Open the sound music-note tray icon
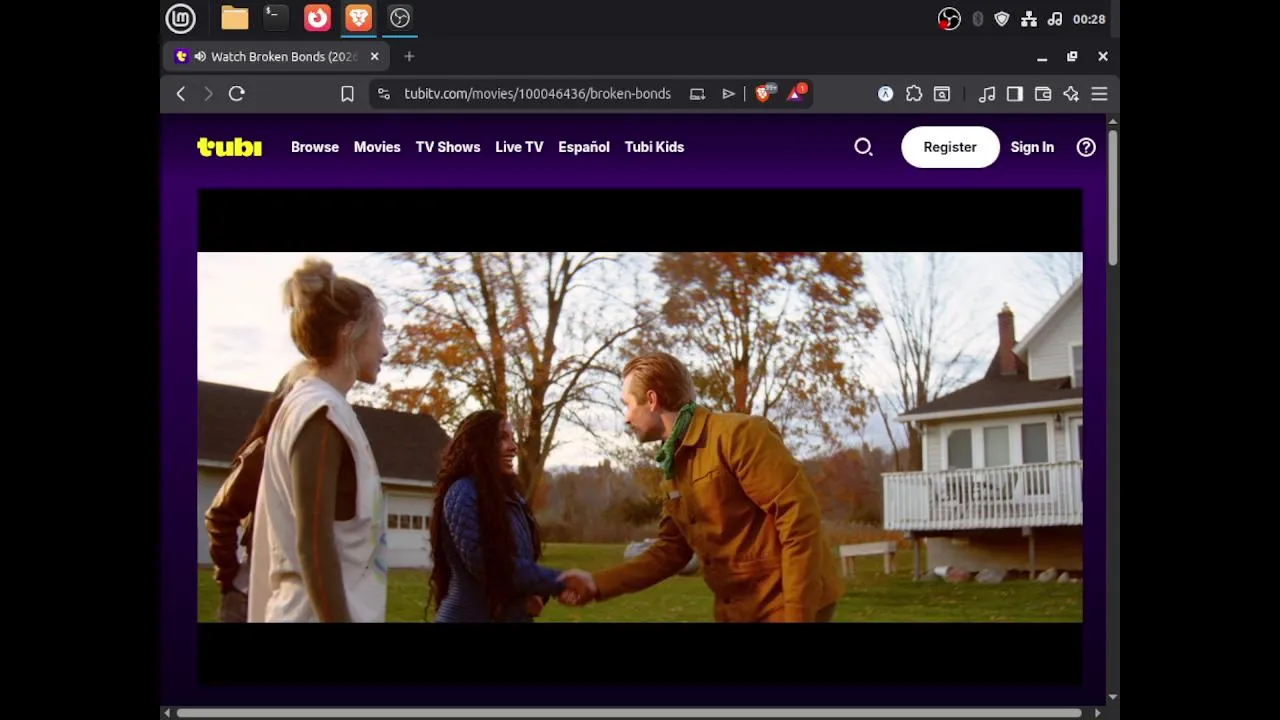This screenshot has width=1280, height=720. coord(1054,19)
